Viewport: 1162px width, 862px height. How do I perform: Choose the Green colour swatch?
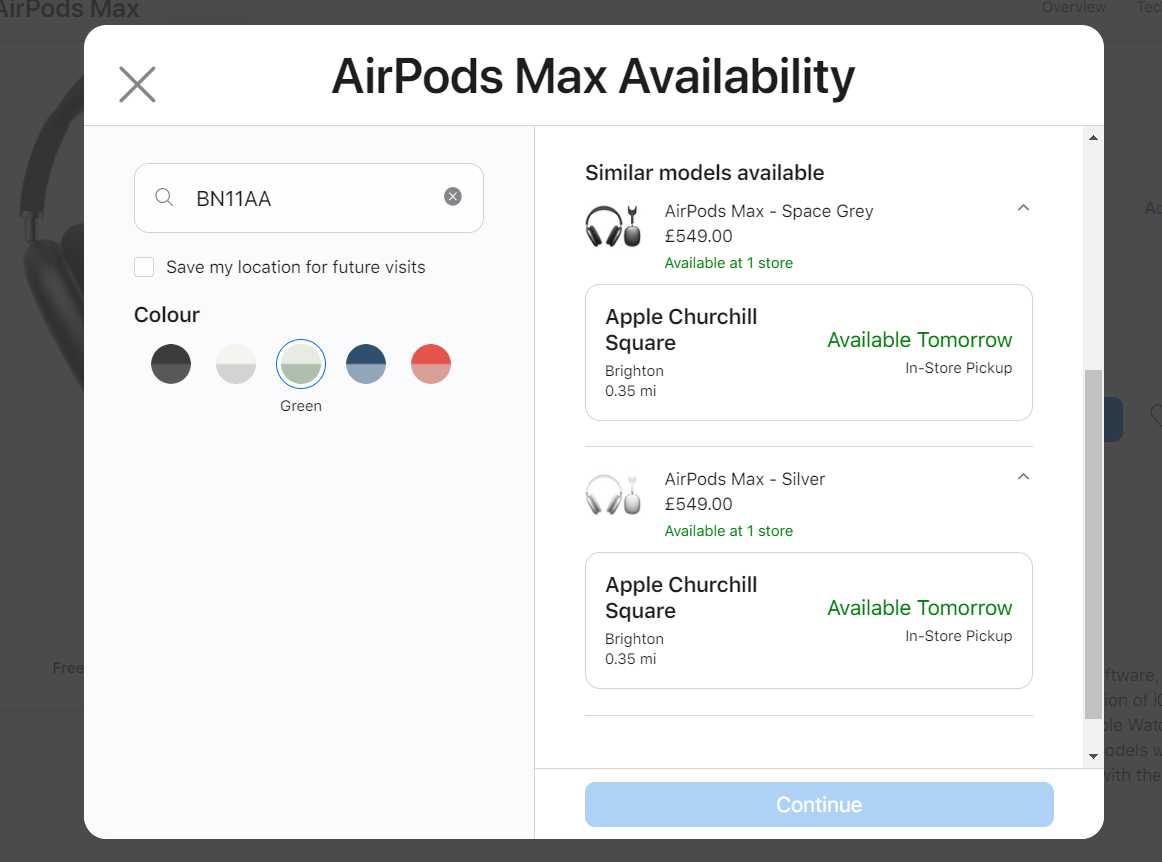pos(301,364)
